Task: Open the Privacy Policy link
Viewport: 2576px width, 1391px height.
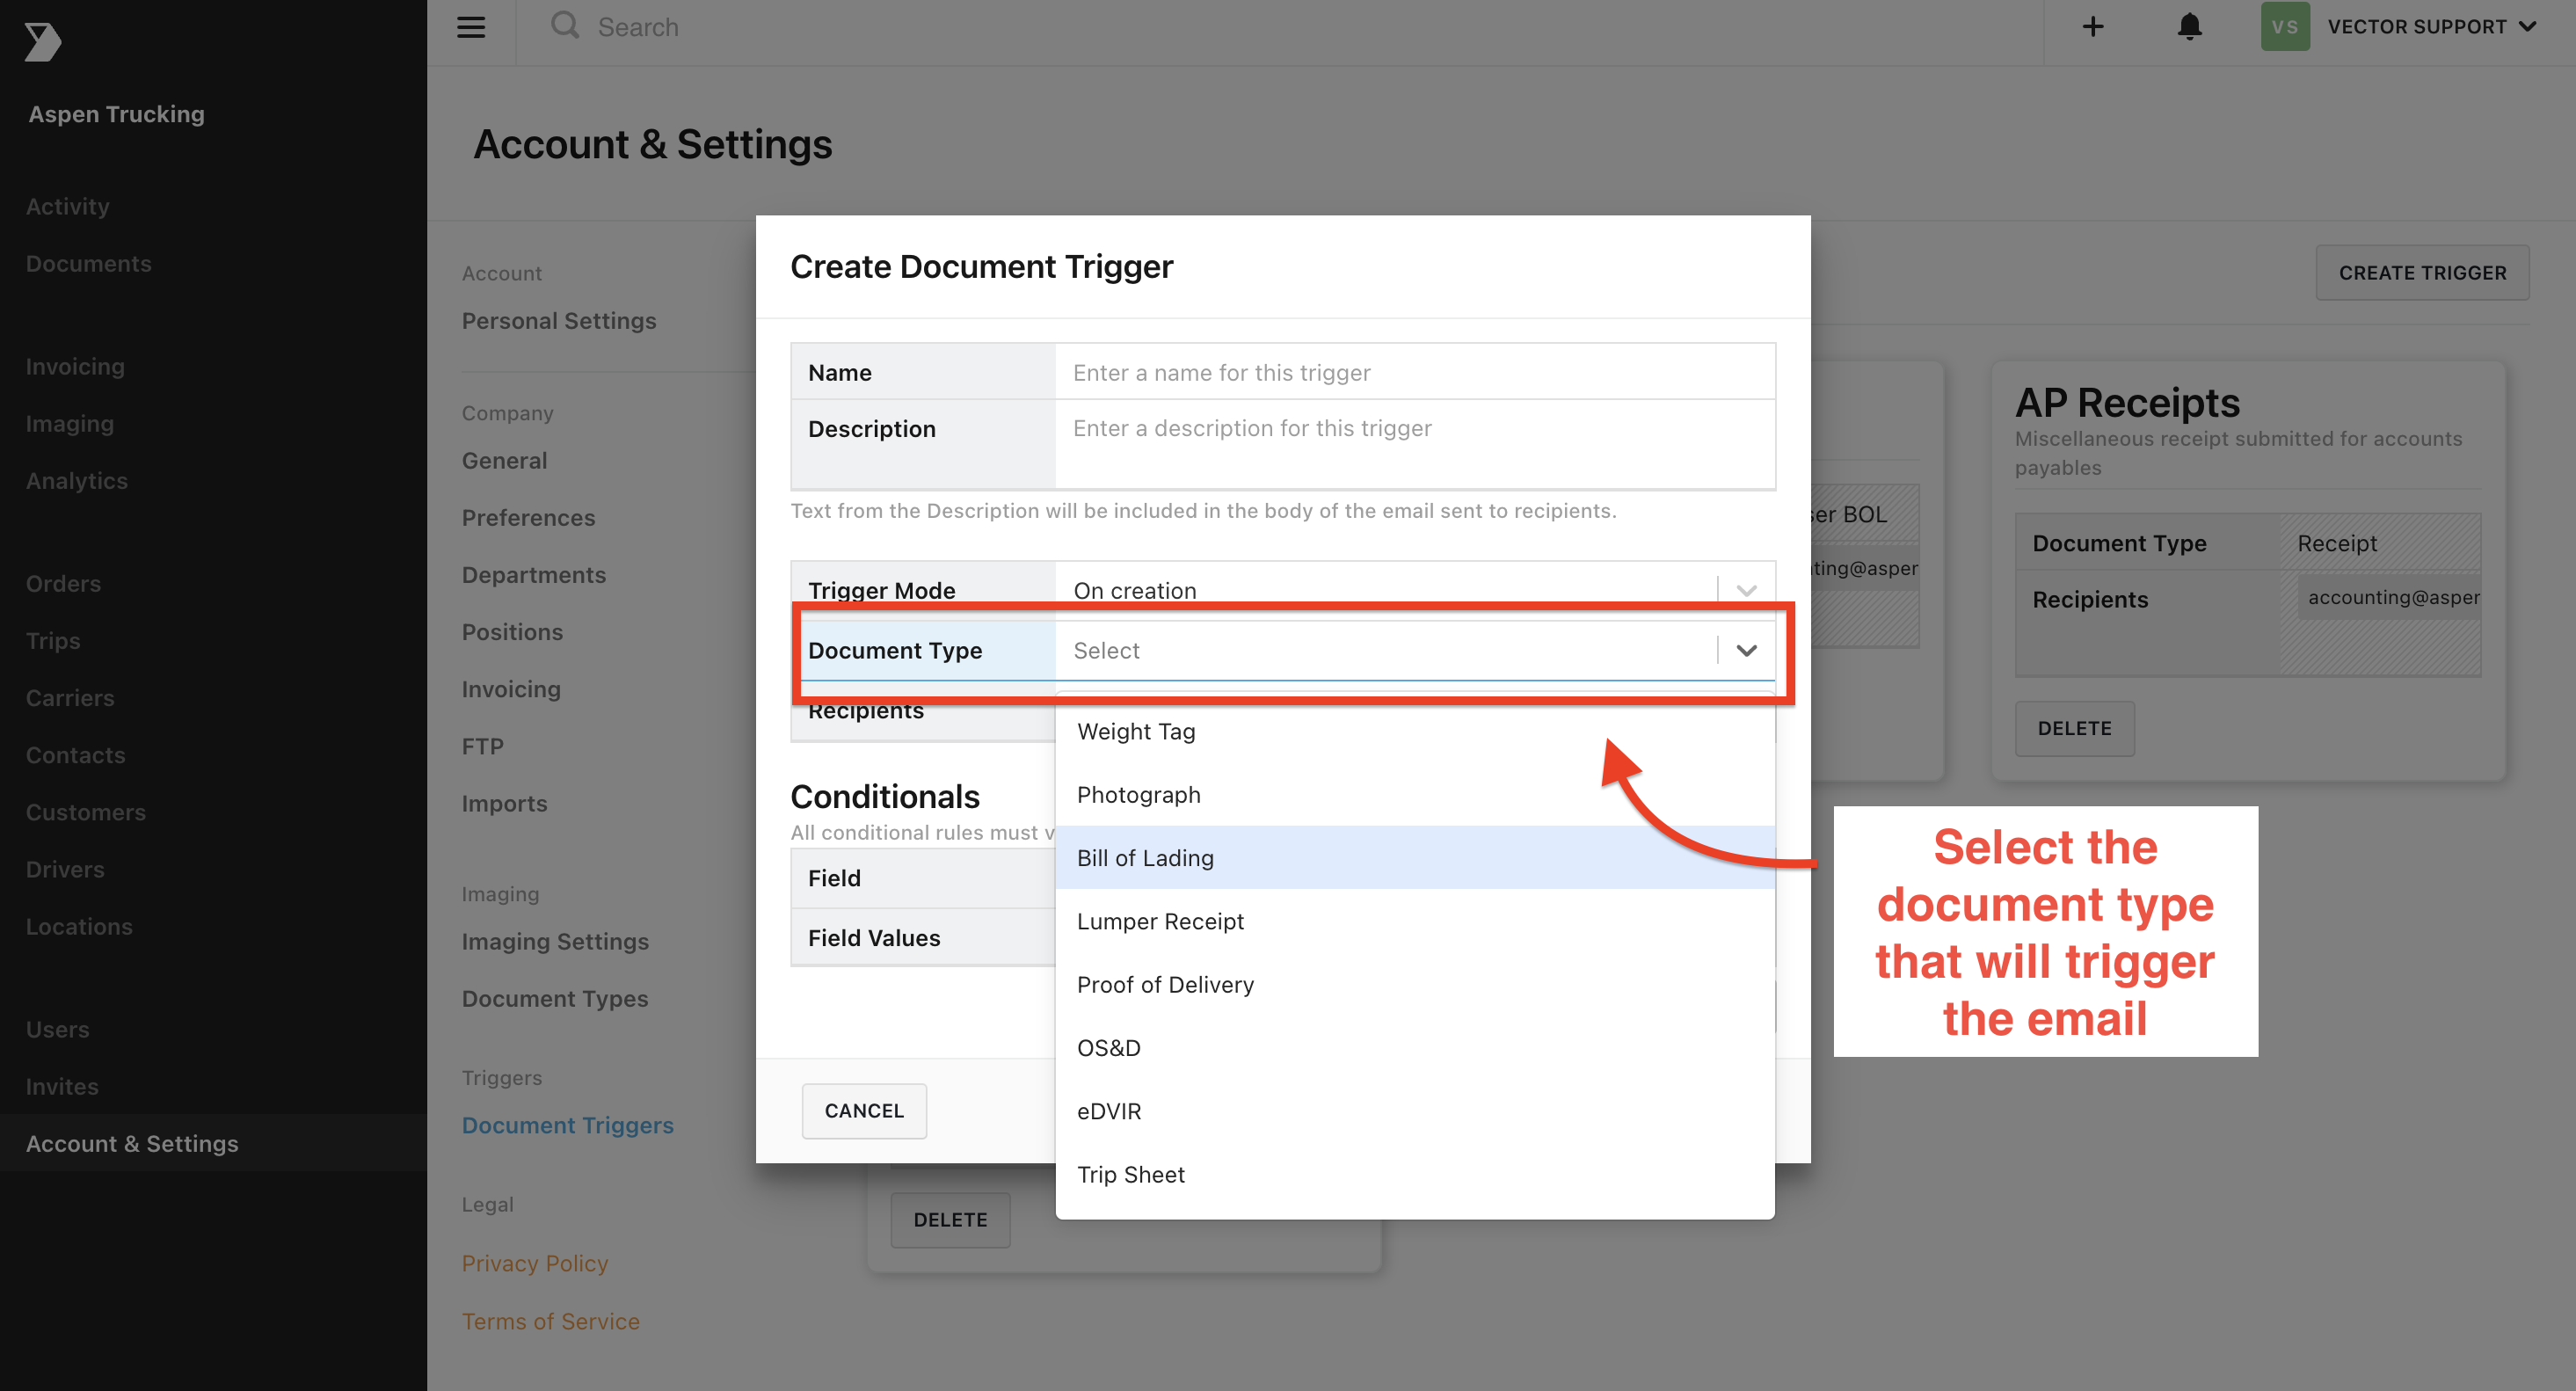Action: coord(535,1263)
